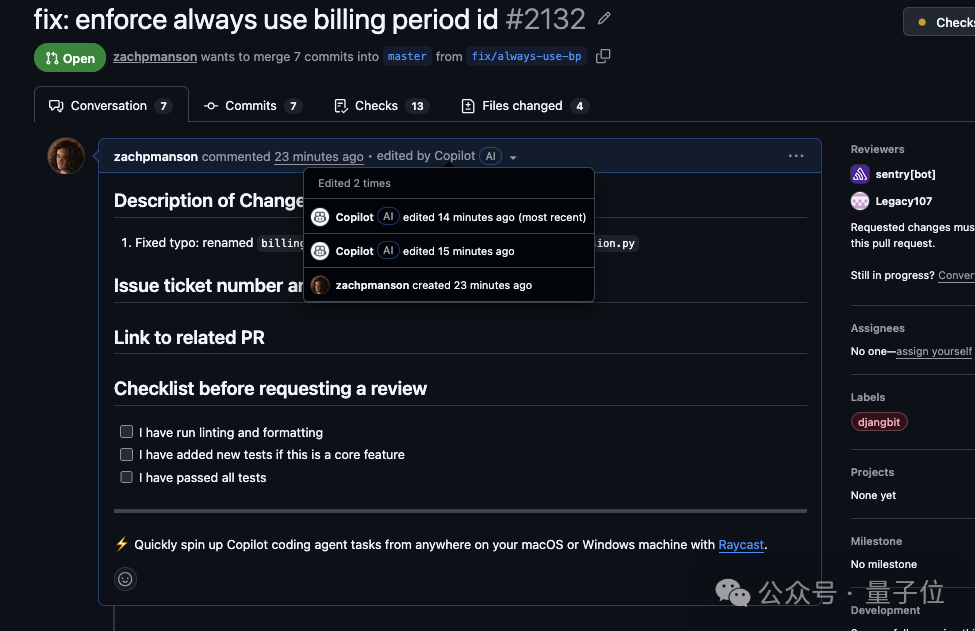Viewport: 975px width, 631px height.
Task: Click the AI badge next to Copilot
Action: (490, 156)
